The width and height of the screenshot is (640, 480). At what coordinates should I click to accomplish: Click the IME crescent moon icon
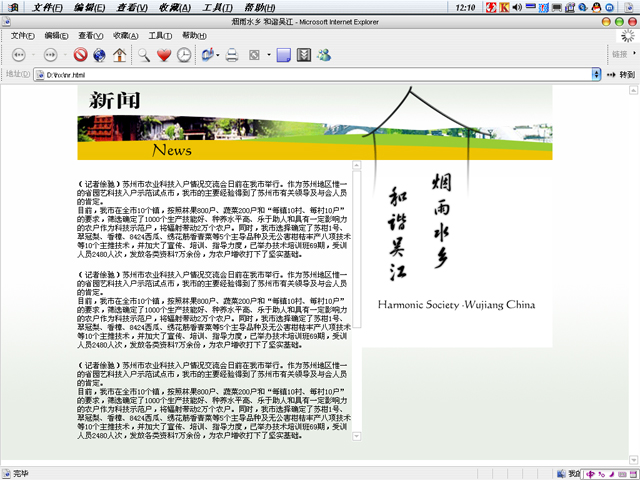click(611, 474)
